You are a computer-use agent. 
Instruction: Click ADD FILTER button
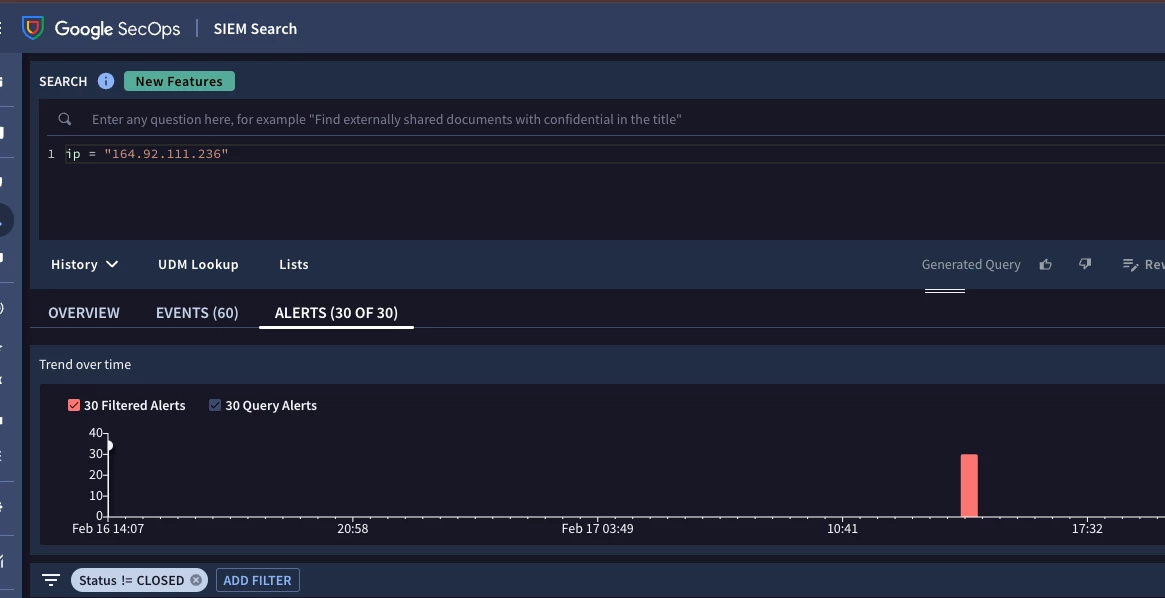257,580
